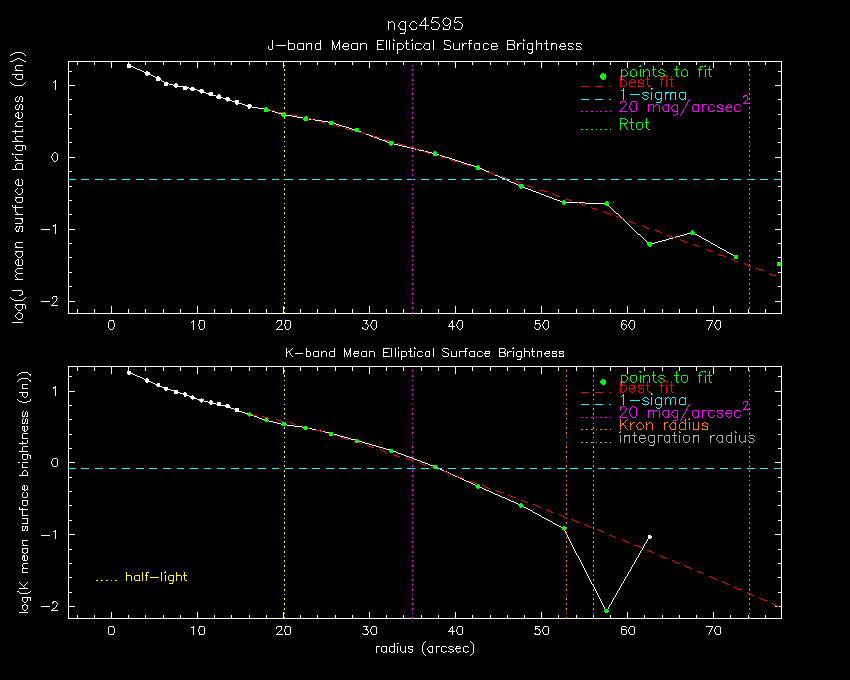Click the lowest K-band data point near radius 57
The image size is (850, 680).
click(x=606, y=611)
